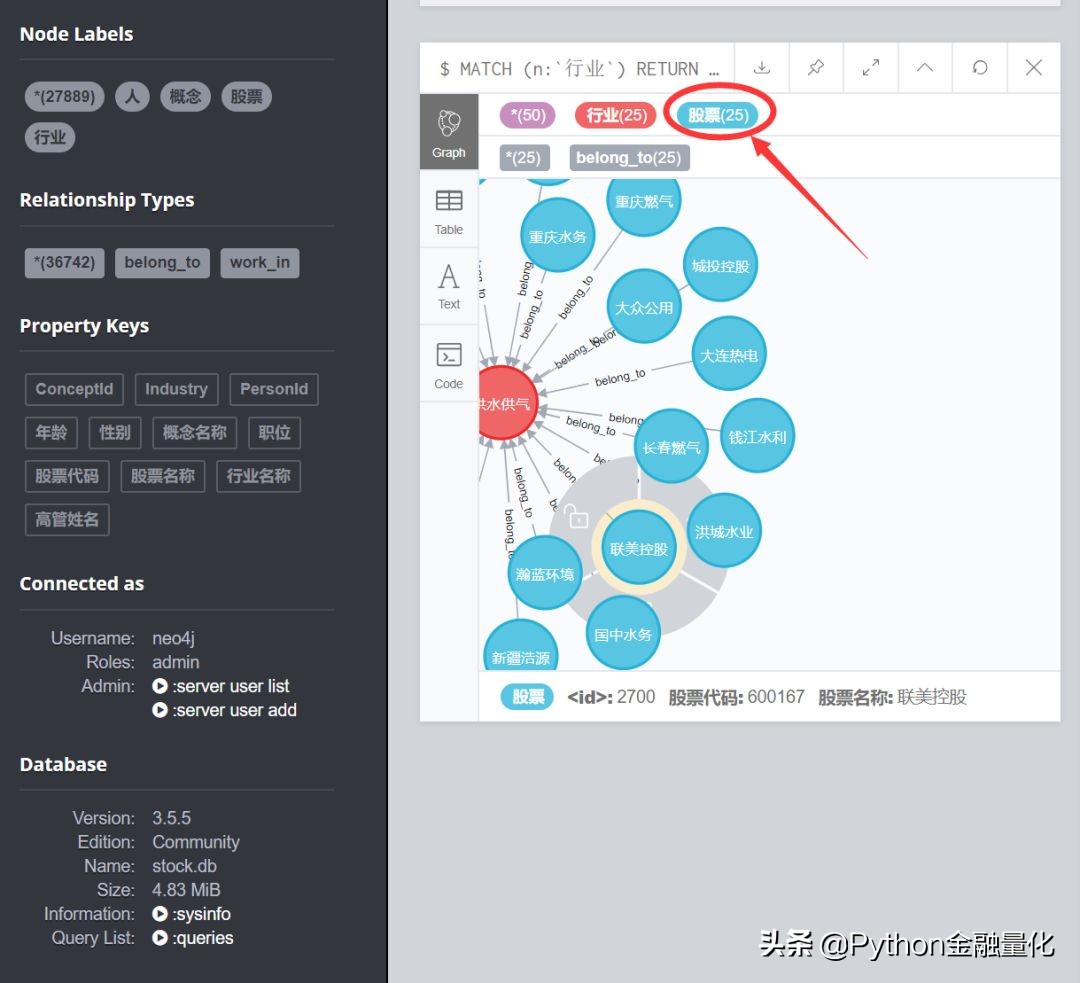
Task: Click the ConceptId property key
Action: coord(74,389)
